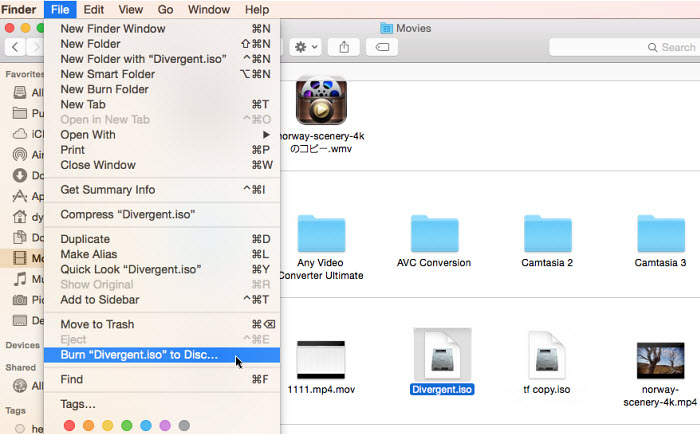700x434 pixels.
Task: Apply the purple tag color
Action: pyautogui.click(x=165, y=426)
